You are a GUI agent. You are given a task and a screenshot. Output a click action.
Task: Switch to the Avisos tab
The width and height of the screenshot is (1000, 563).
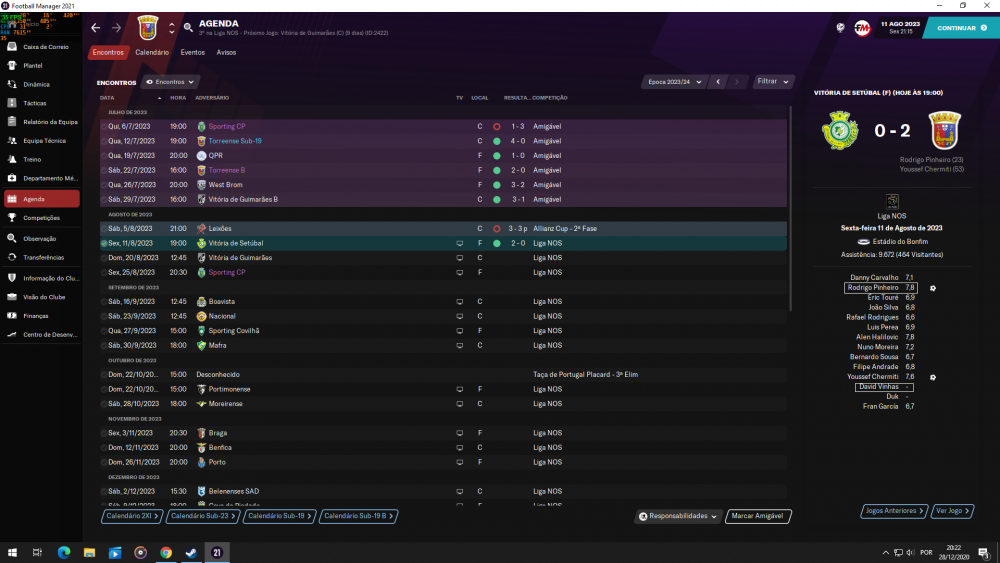[x=226, y=52]
